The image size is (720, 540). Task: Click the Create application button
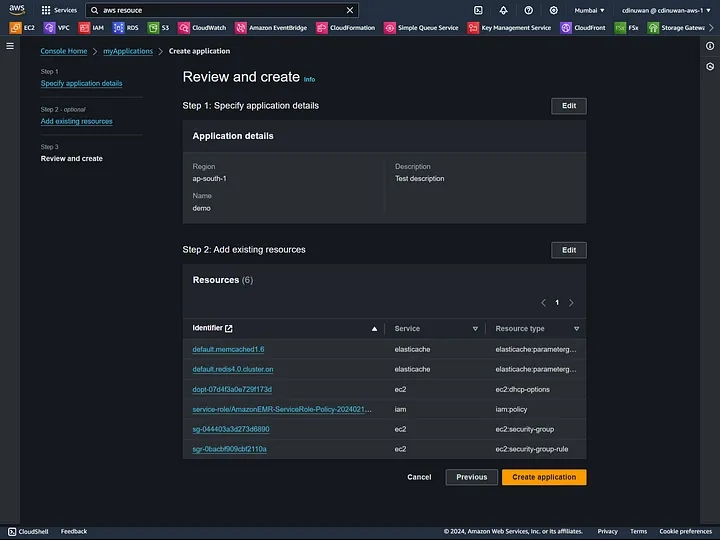544,477
